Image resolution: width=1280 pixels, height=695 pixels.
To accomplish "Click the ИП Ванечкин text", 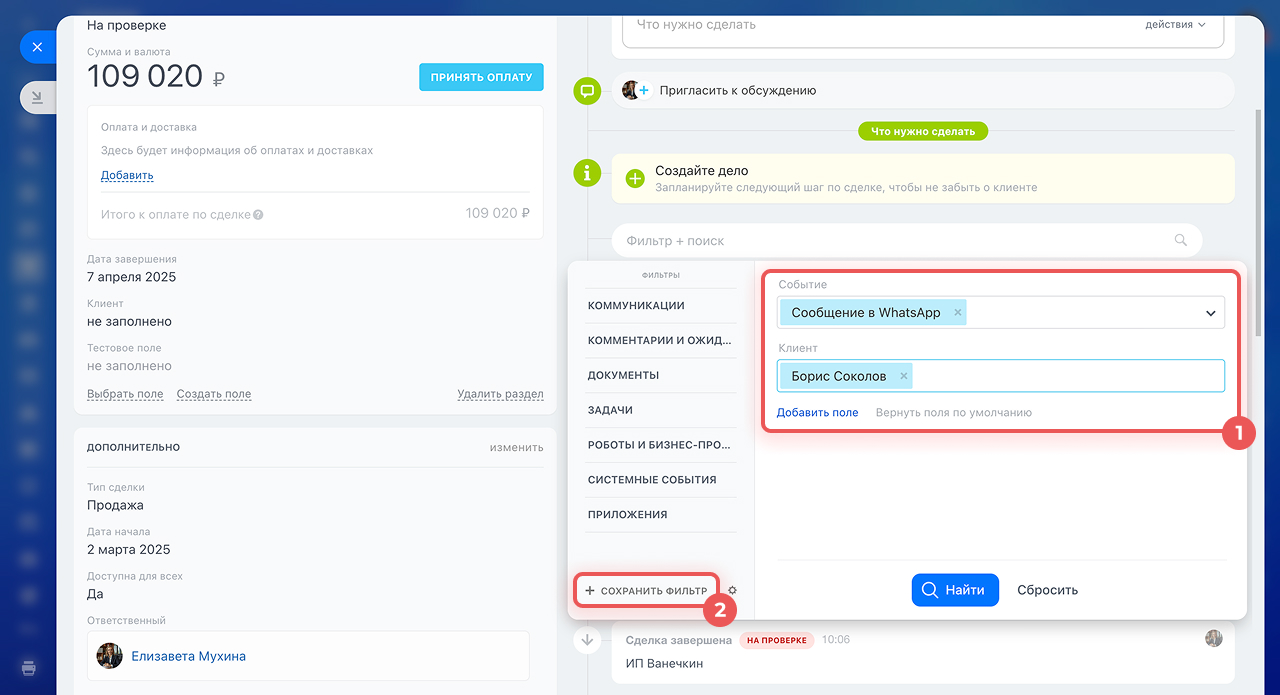I will point(664,663).
